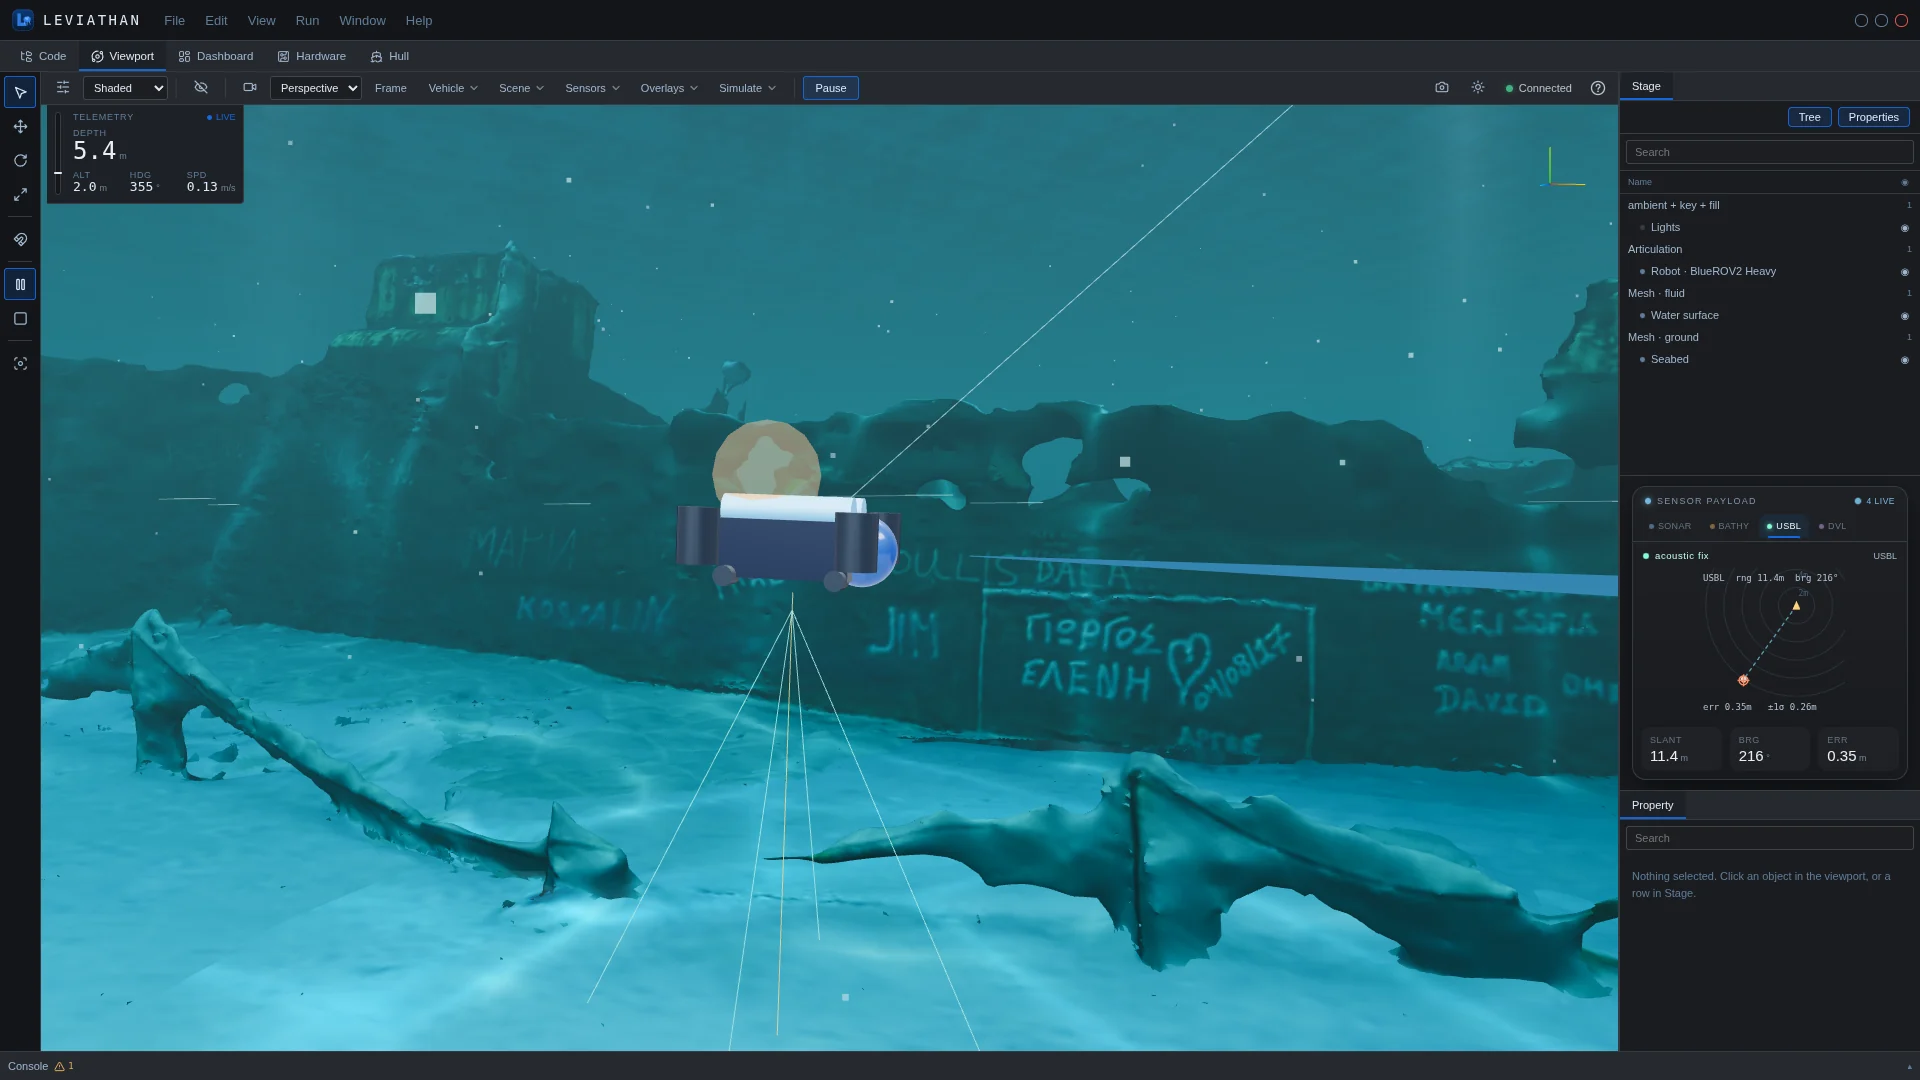Switch to the Code tab
1920x1080 pixels.
pyautogui.click(x=43, y=56)
